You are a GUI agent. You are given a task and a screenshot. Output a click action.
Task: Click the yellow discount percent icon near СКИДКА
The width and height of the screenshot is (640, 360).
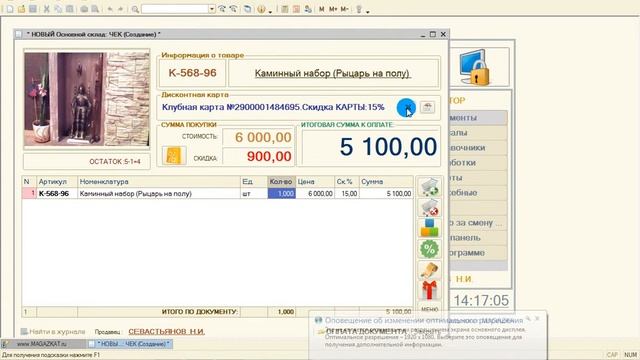(174, 156)
